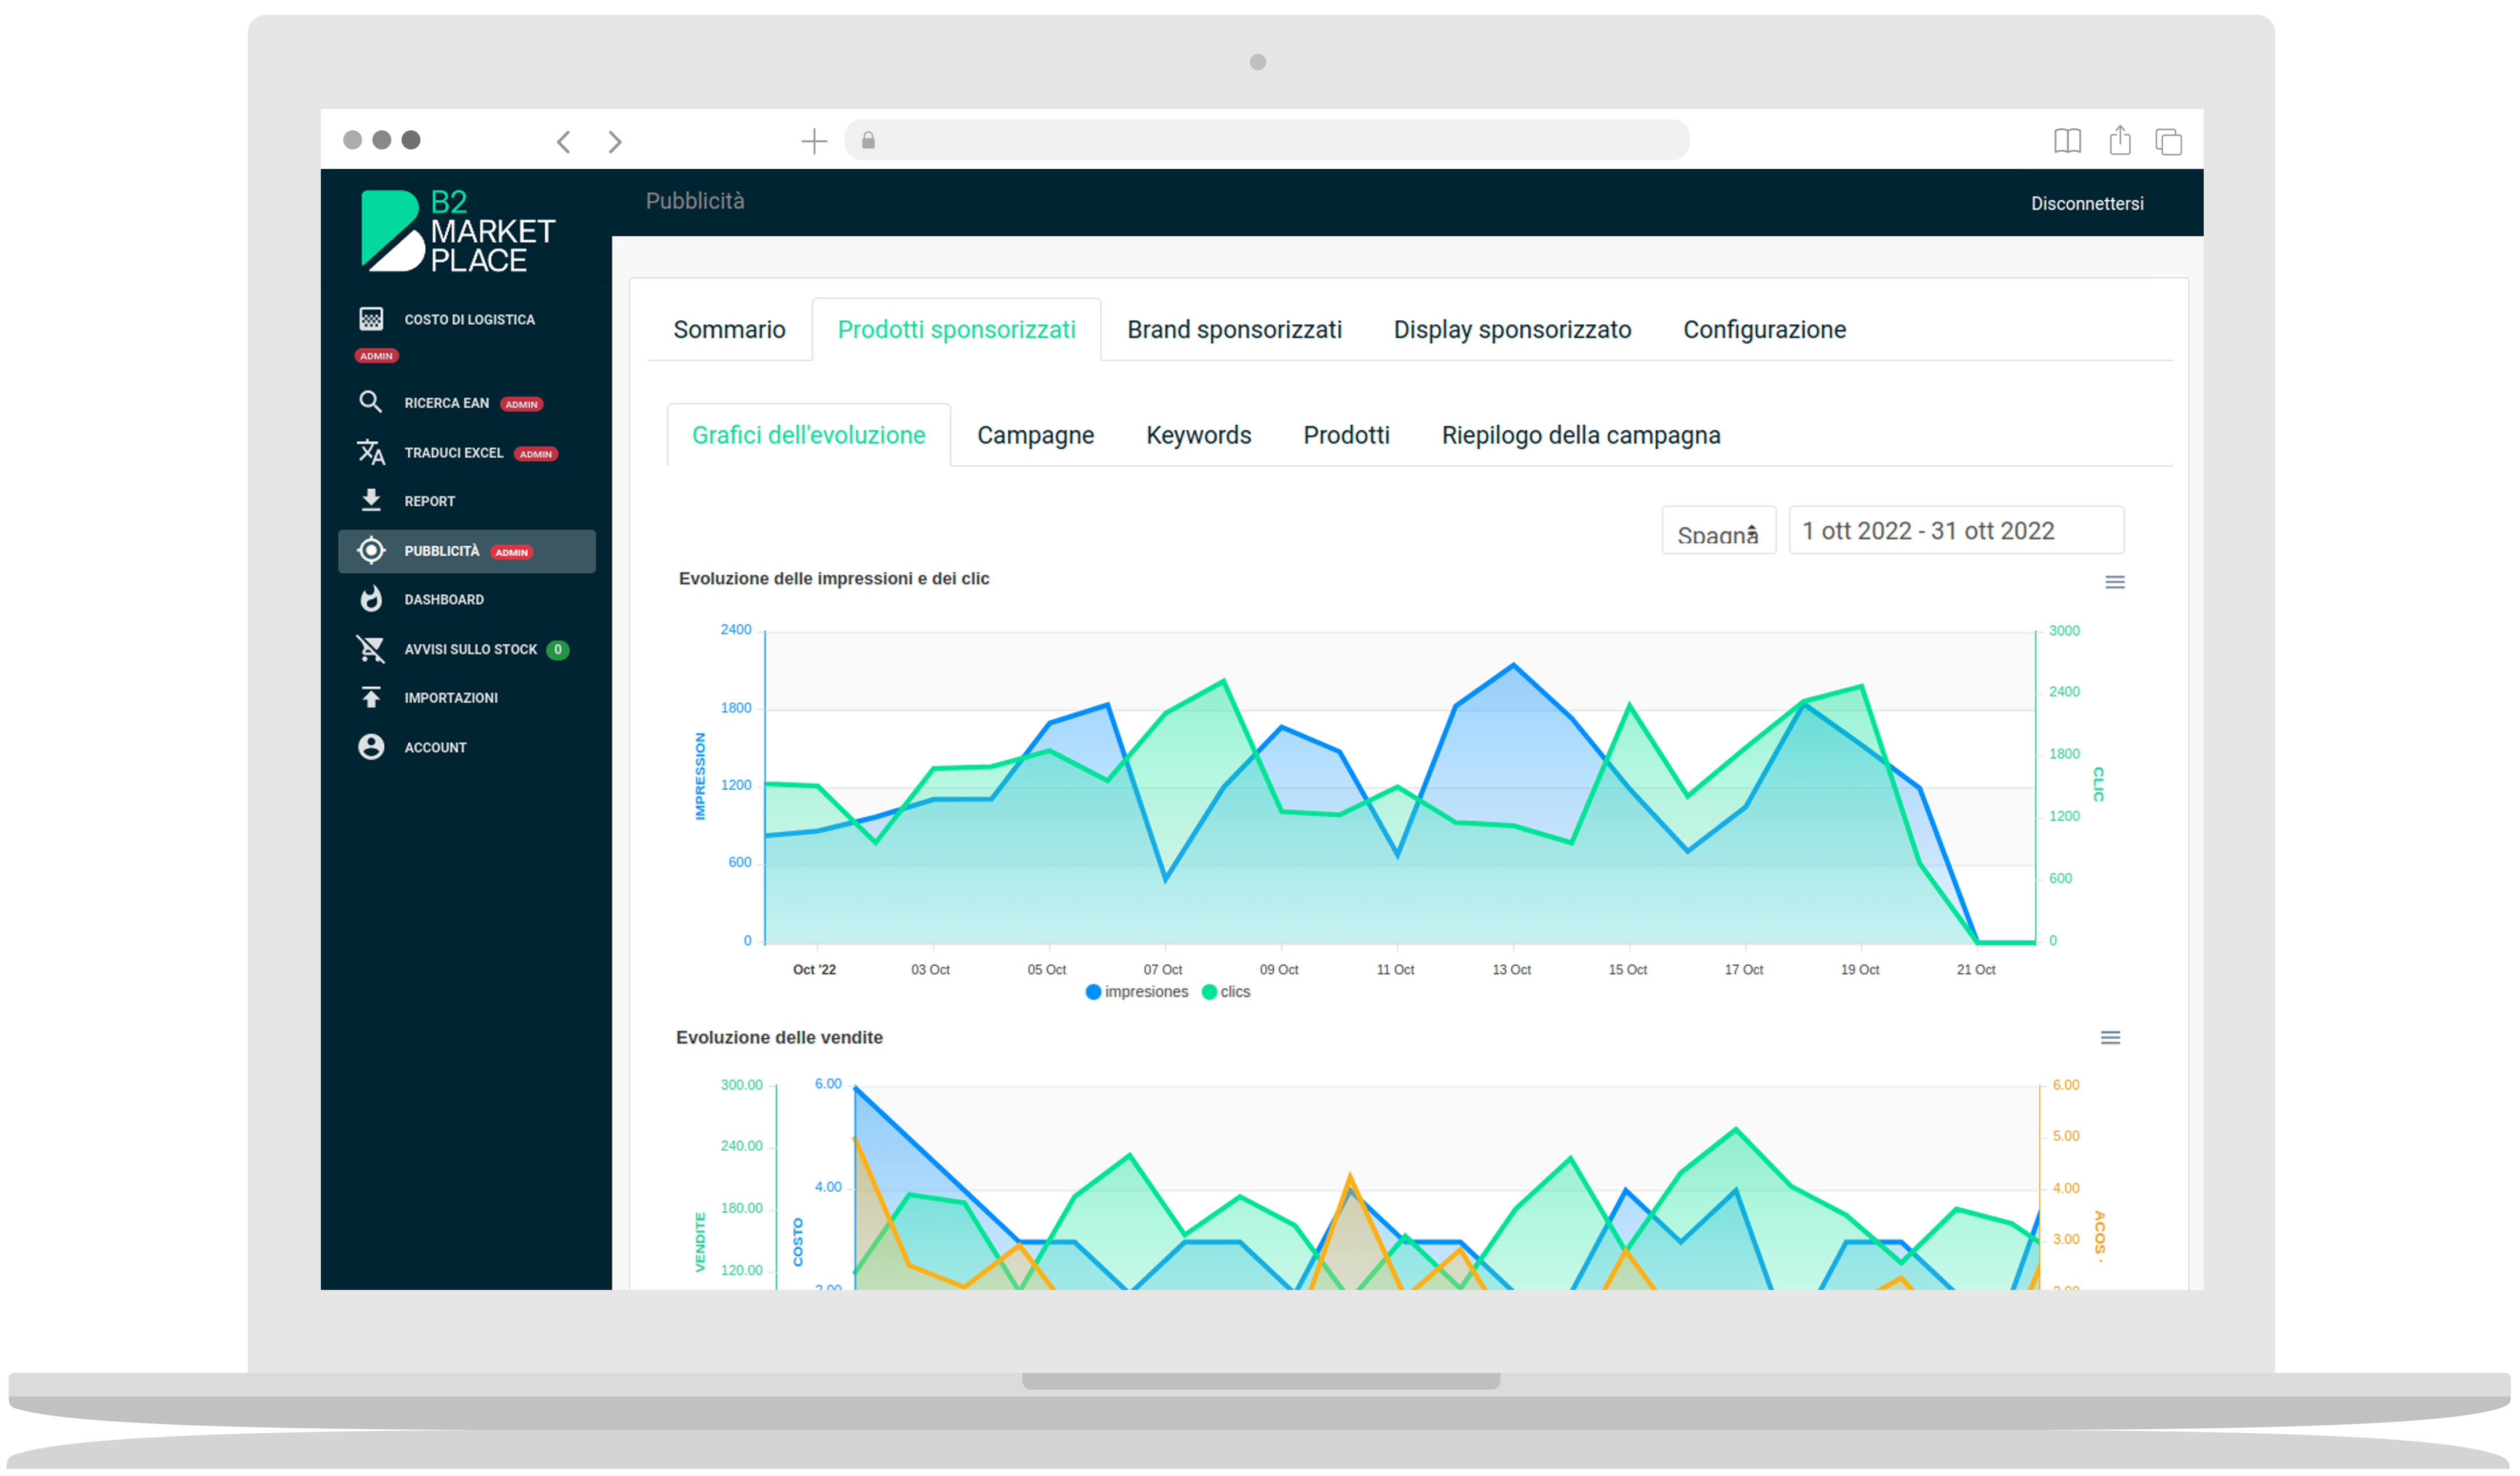Click the Costo di Logistica calculator icon
The height and width of the screenshot is (1476, 2520).
tap(371, 319)
